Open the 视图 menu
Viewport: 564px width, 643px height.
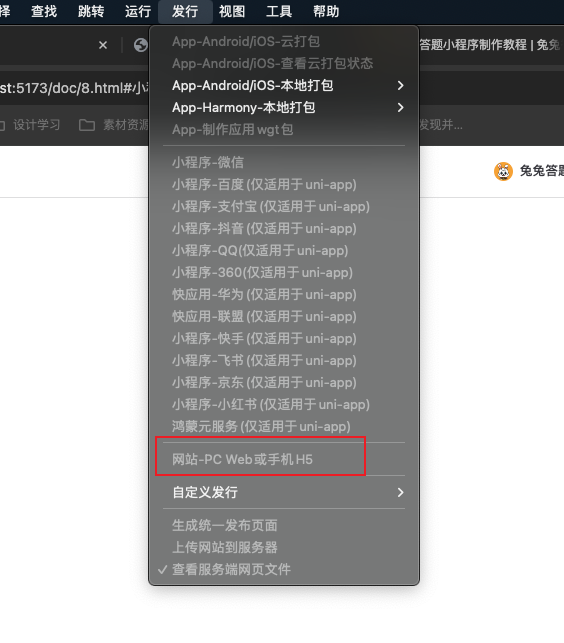[232, 11]
